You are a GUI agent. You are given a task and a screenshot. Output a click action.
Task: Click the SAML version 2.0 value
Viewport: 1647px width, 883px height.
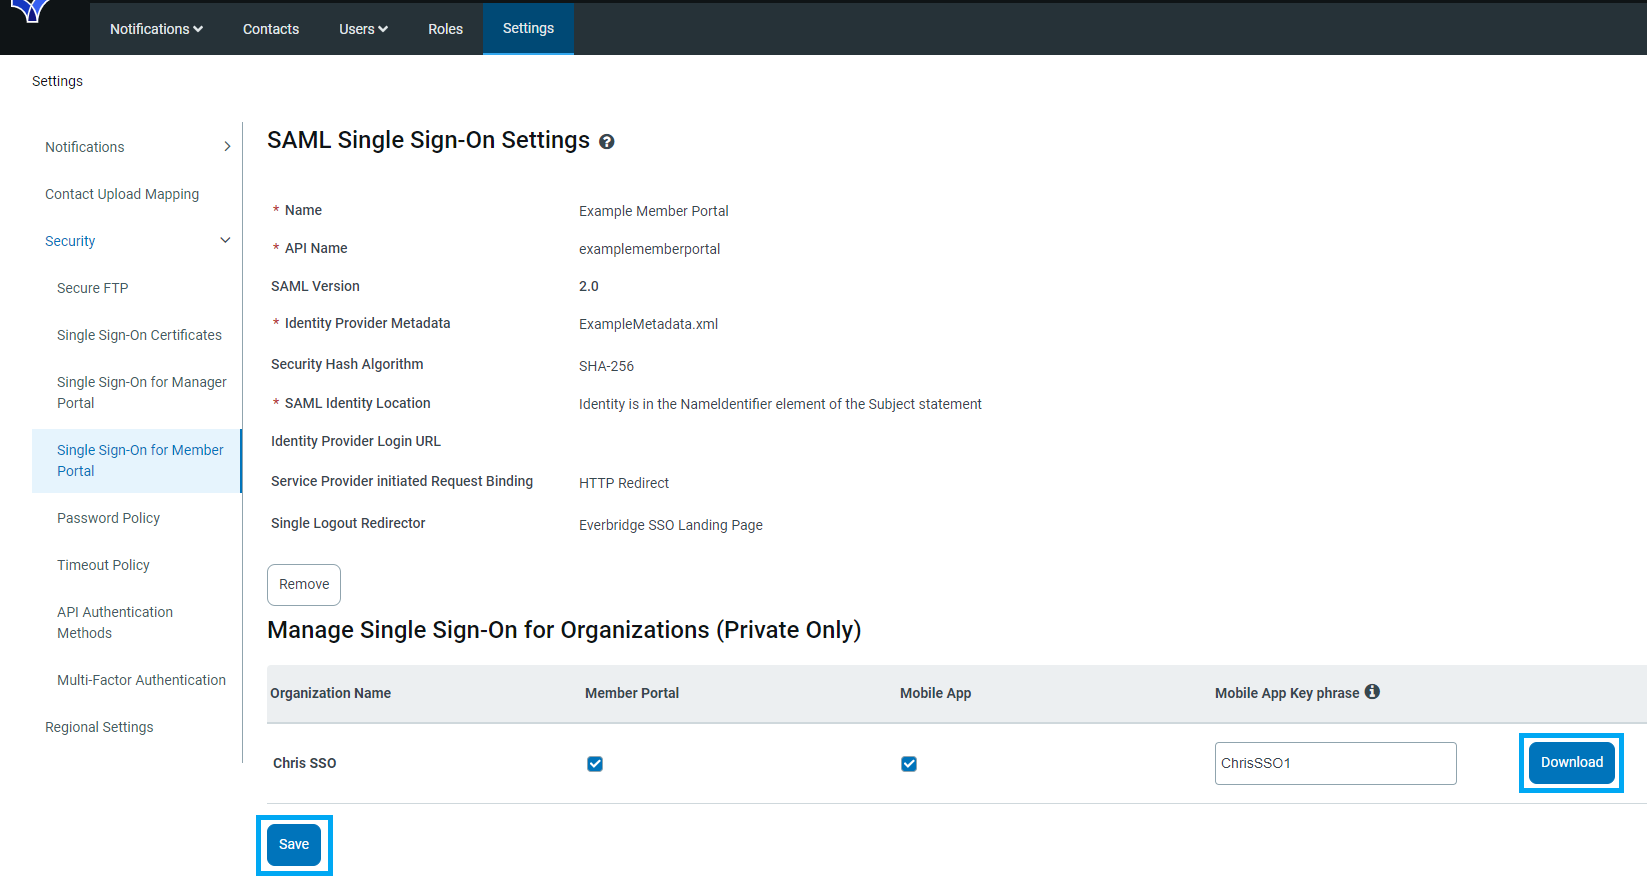tap(588, 286)
